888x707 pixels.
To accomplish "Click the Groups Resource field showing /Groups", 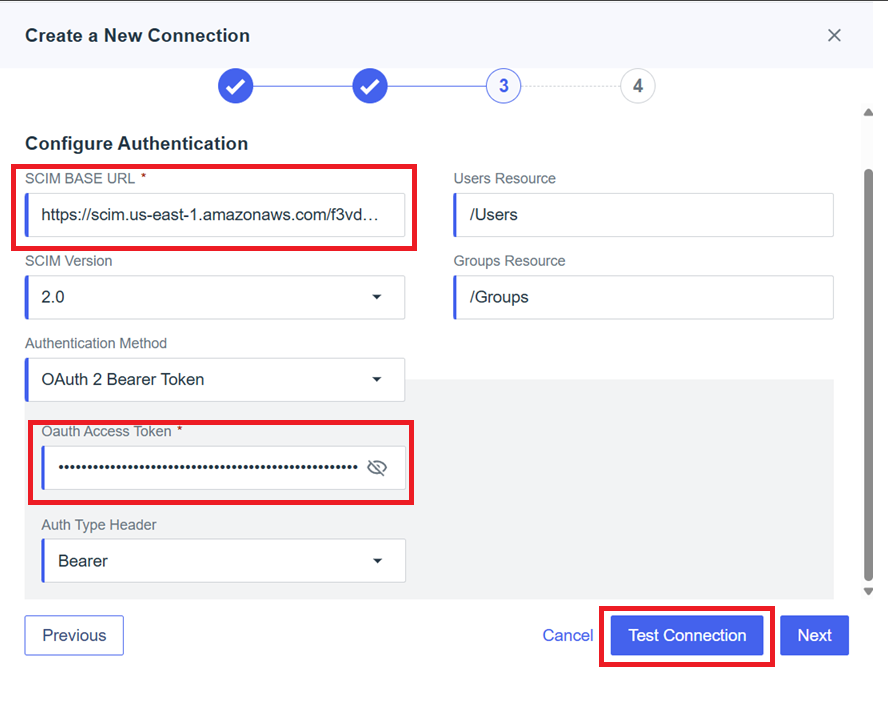I will (643, 297).
